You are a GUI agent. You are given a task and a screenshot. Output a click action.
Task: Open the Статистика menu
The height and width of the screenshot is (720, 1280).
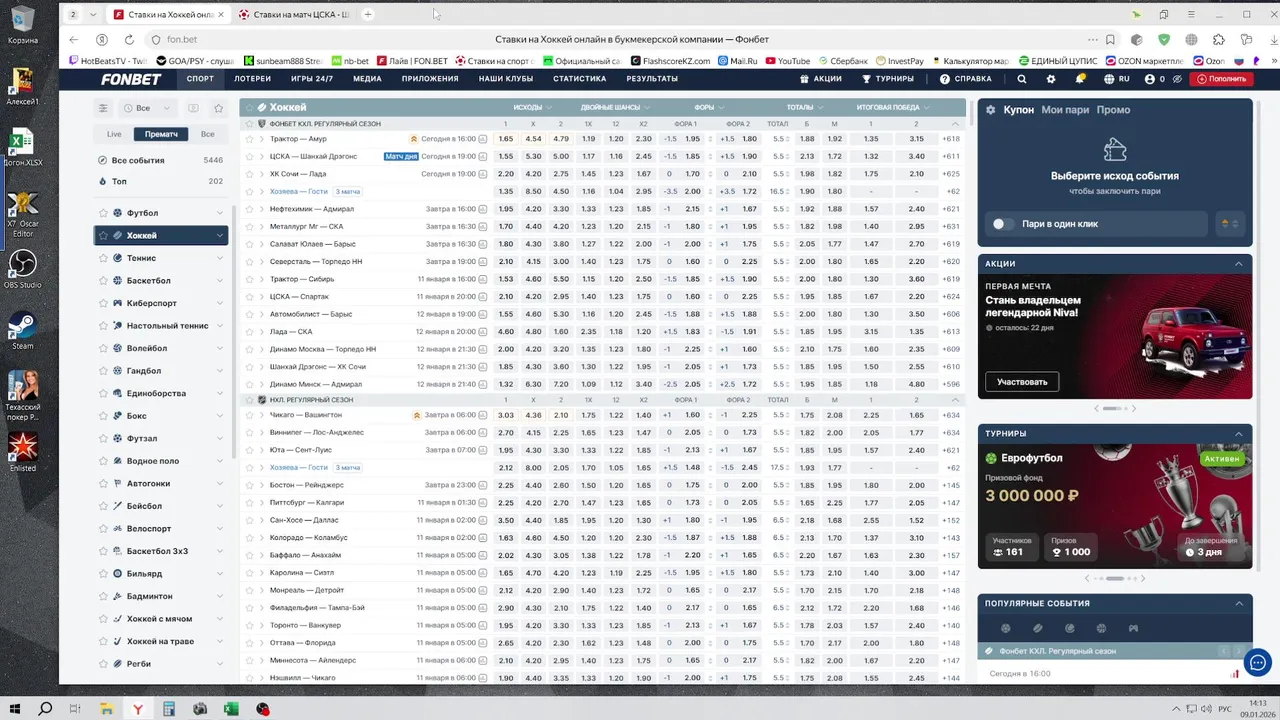pyautogui.click(x=579, y=79)
